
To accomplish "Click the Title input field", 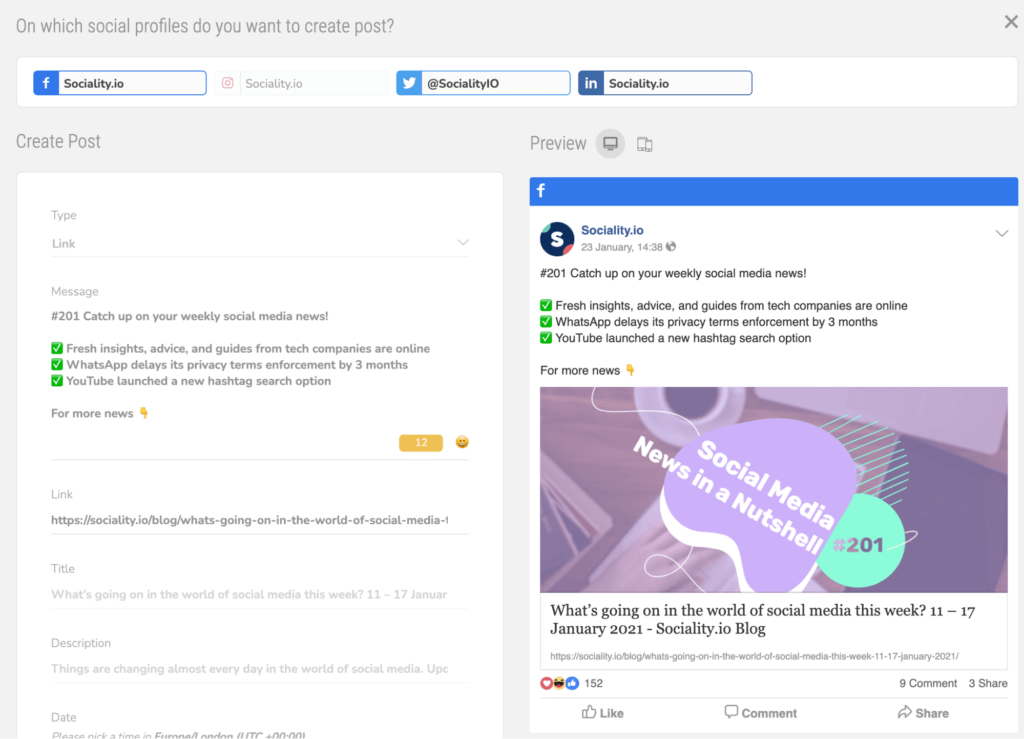I will [x=260, y=594].
